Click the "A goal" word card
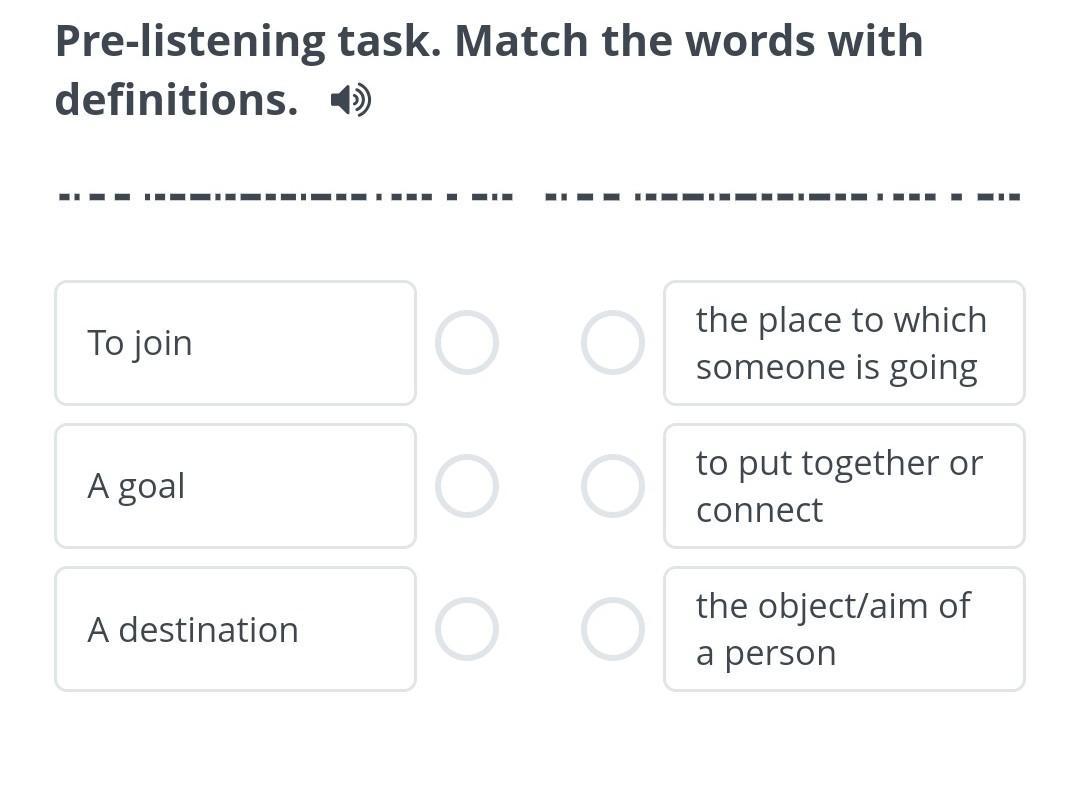Screen dimensions: 1080x799 [235, 486]
